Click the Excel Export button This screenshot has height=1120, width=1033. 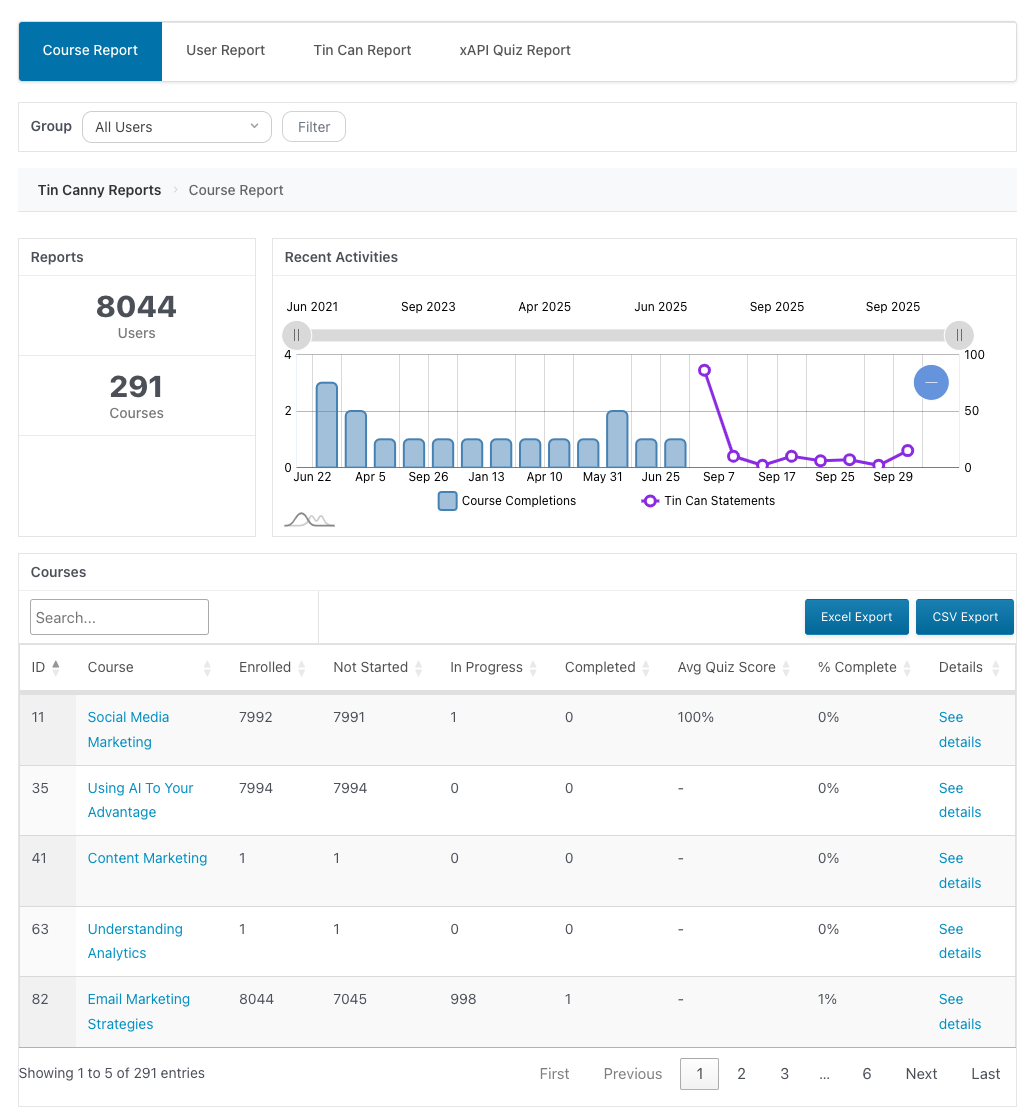click(x=856, y=617)
